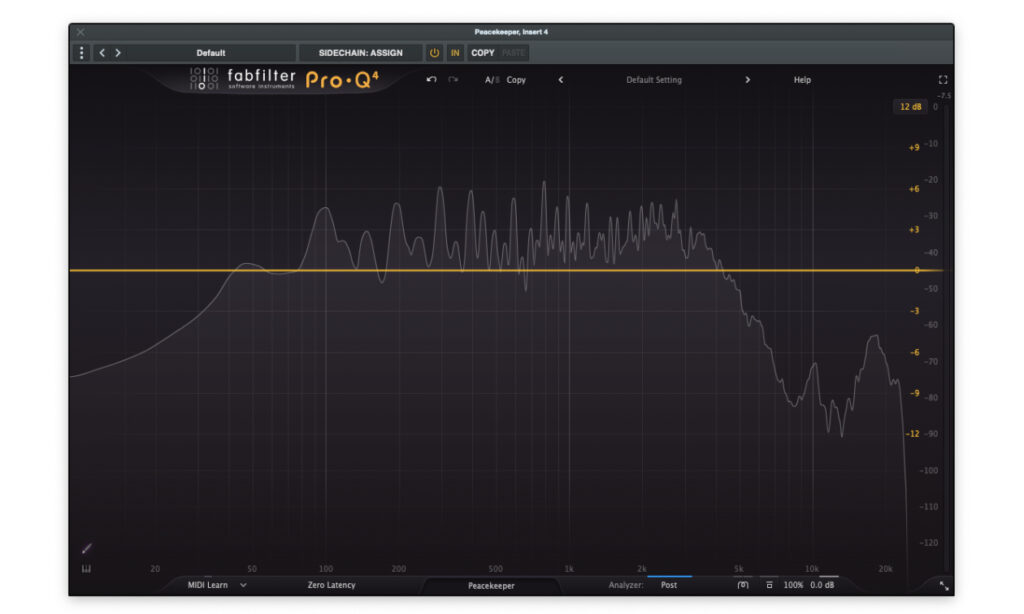
Task: Toggle the IN input monitoring button
Action: coord(455,53)
